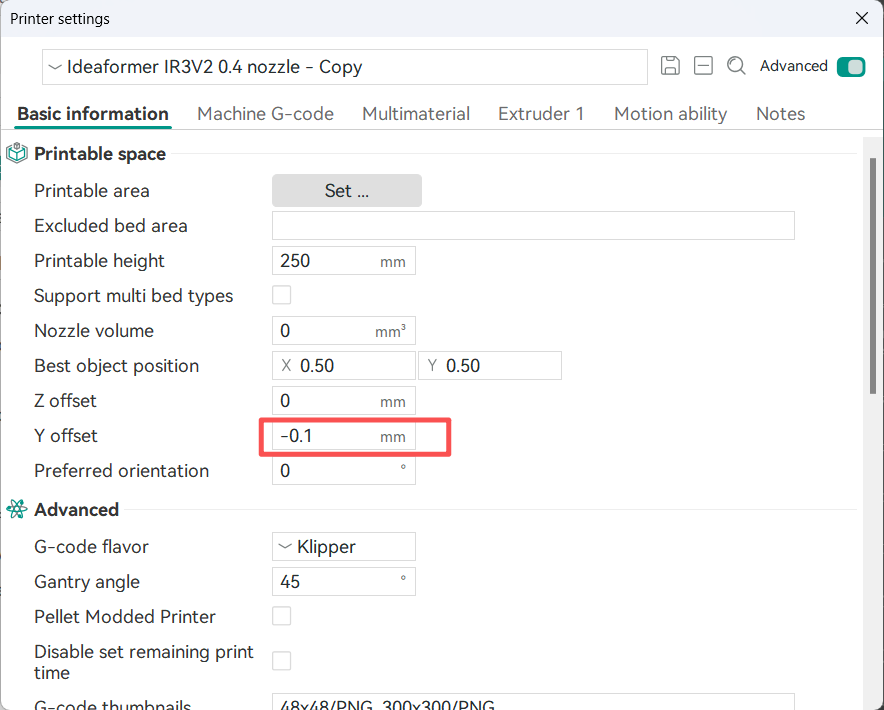
Task: Go to the Multimaterial tab
Action: point(416,114)
